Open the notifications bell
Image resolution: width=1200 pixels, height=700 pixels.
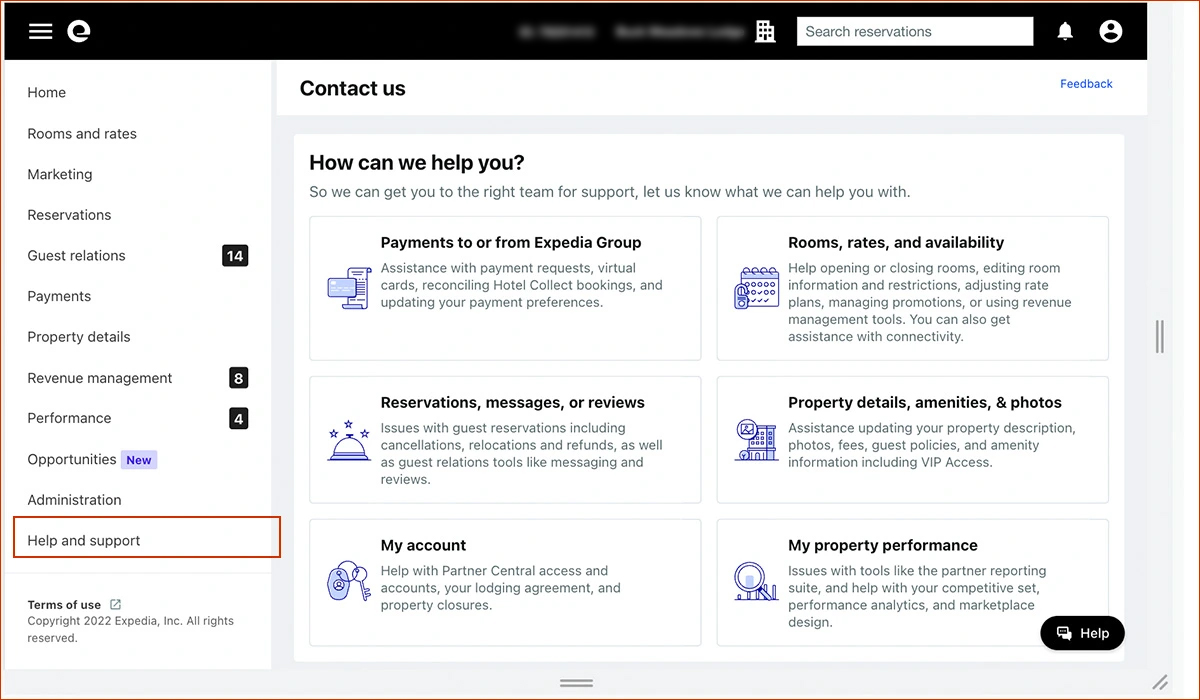tap(1065, 32)
